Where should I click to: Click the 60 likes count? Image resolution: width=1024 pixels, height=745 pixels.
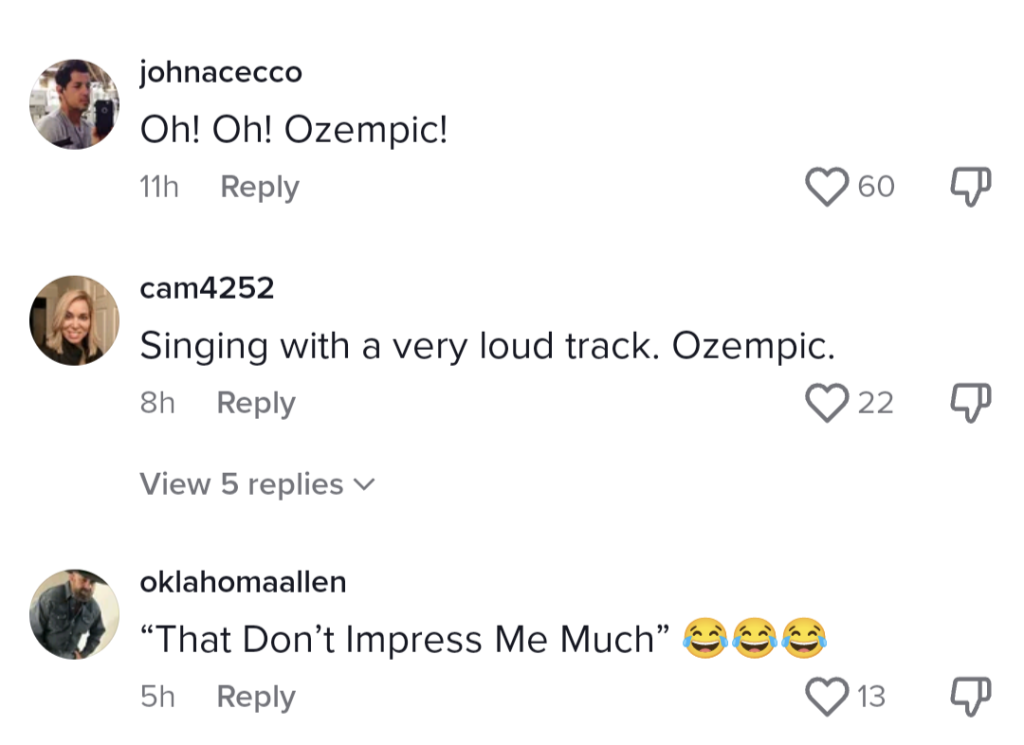point(876,187)
